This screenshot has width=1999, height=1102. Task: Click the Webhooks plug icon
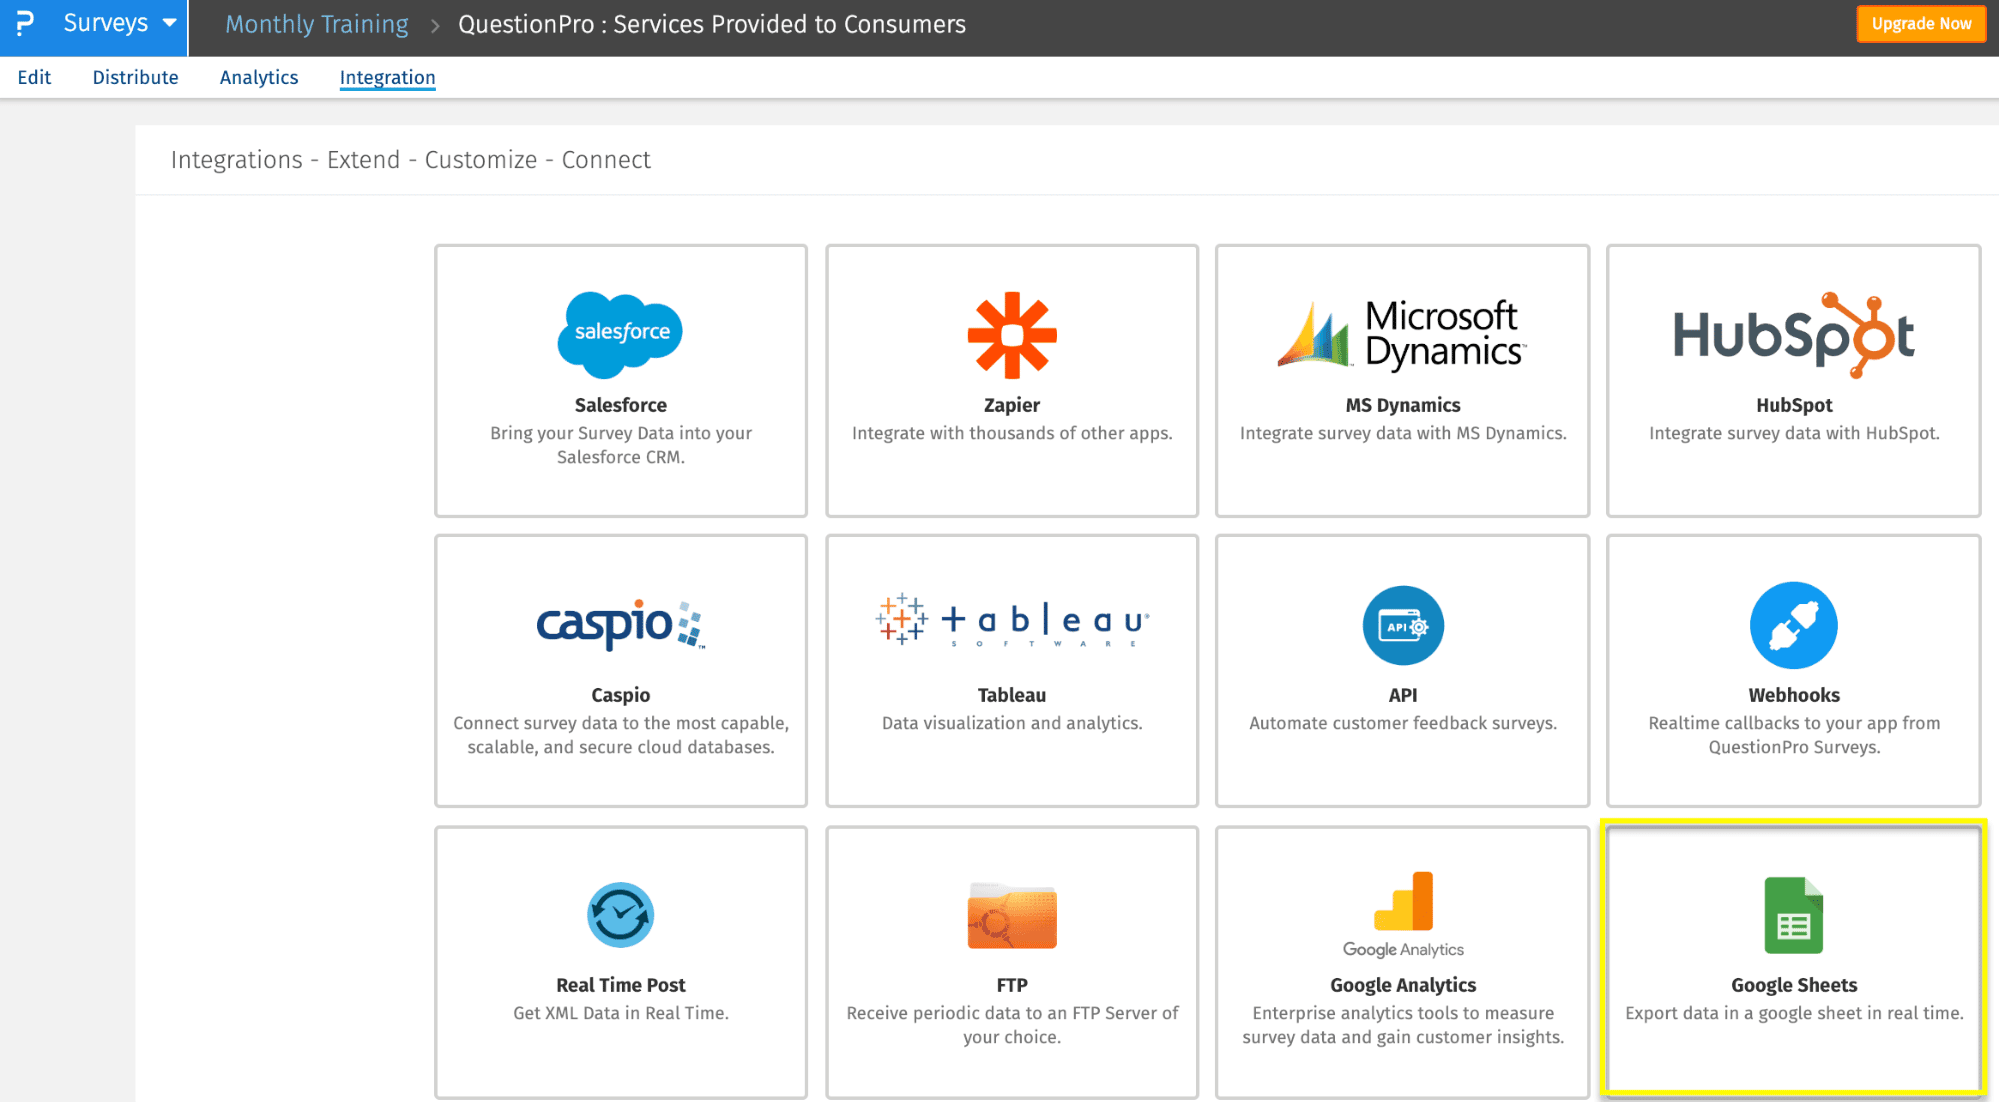[x=1794, y=625]
